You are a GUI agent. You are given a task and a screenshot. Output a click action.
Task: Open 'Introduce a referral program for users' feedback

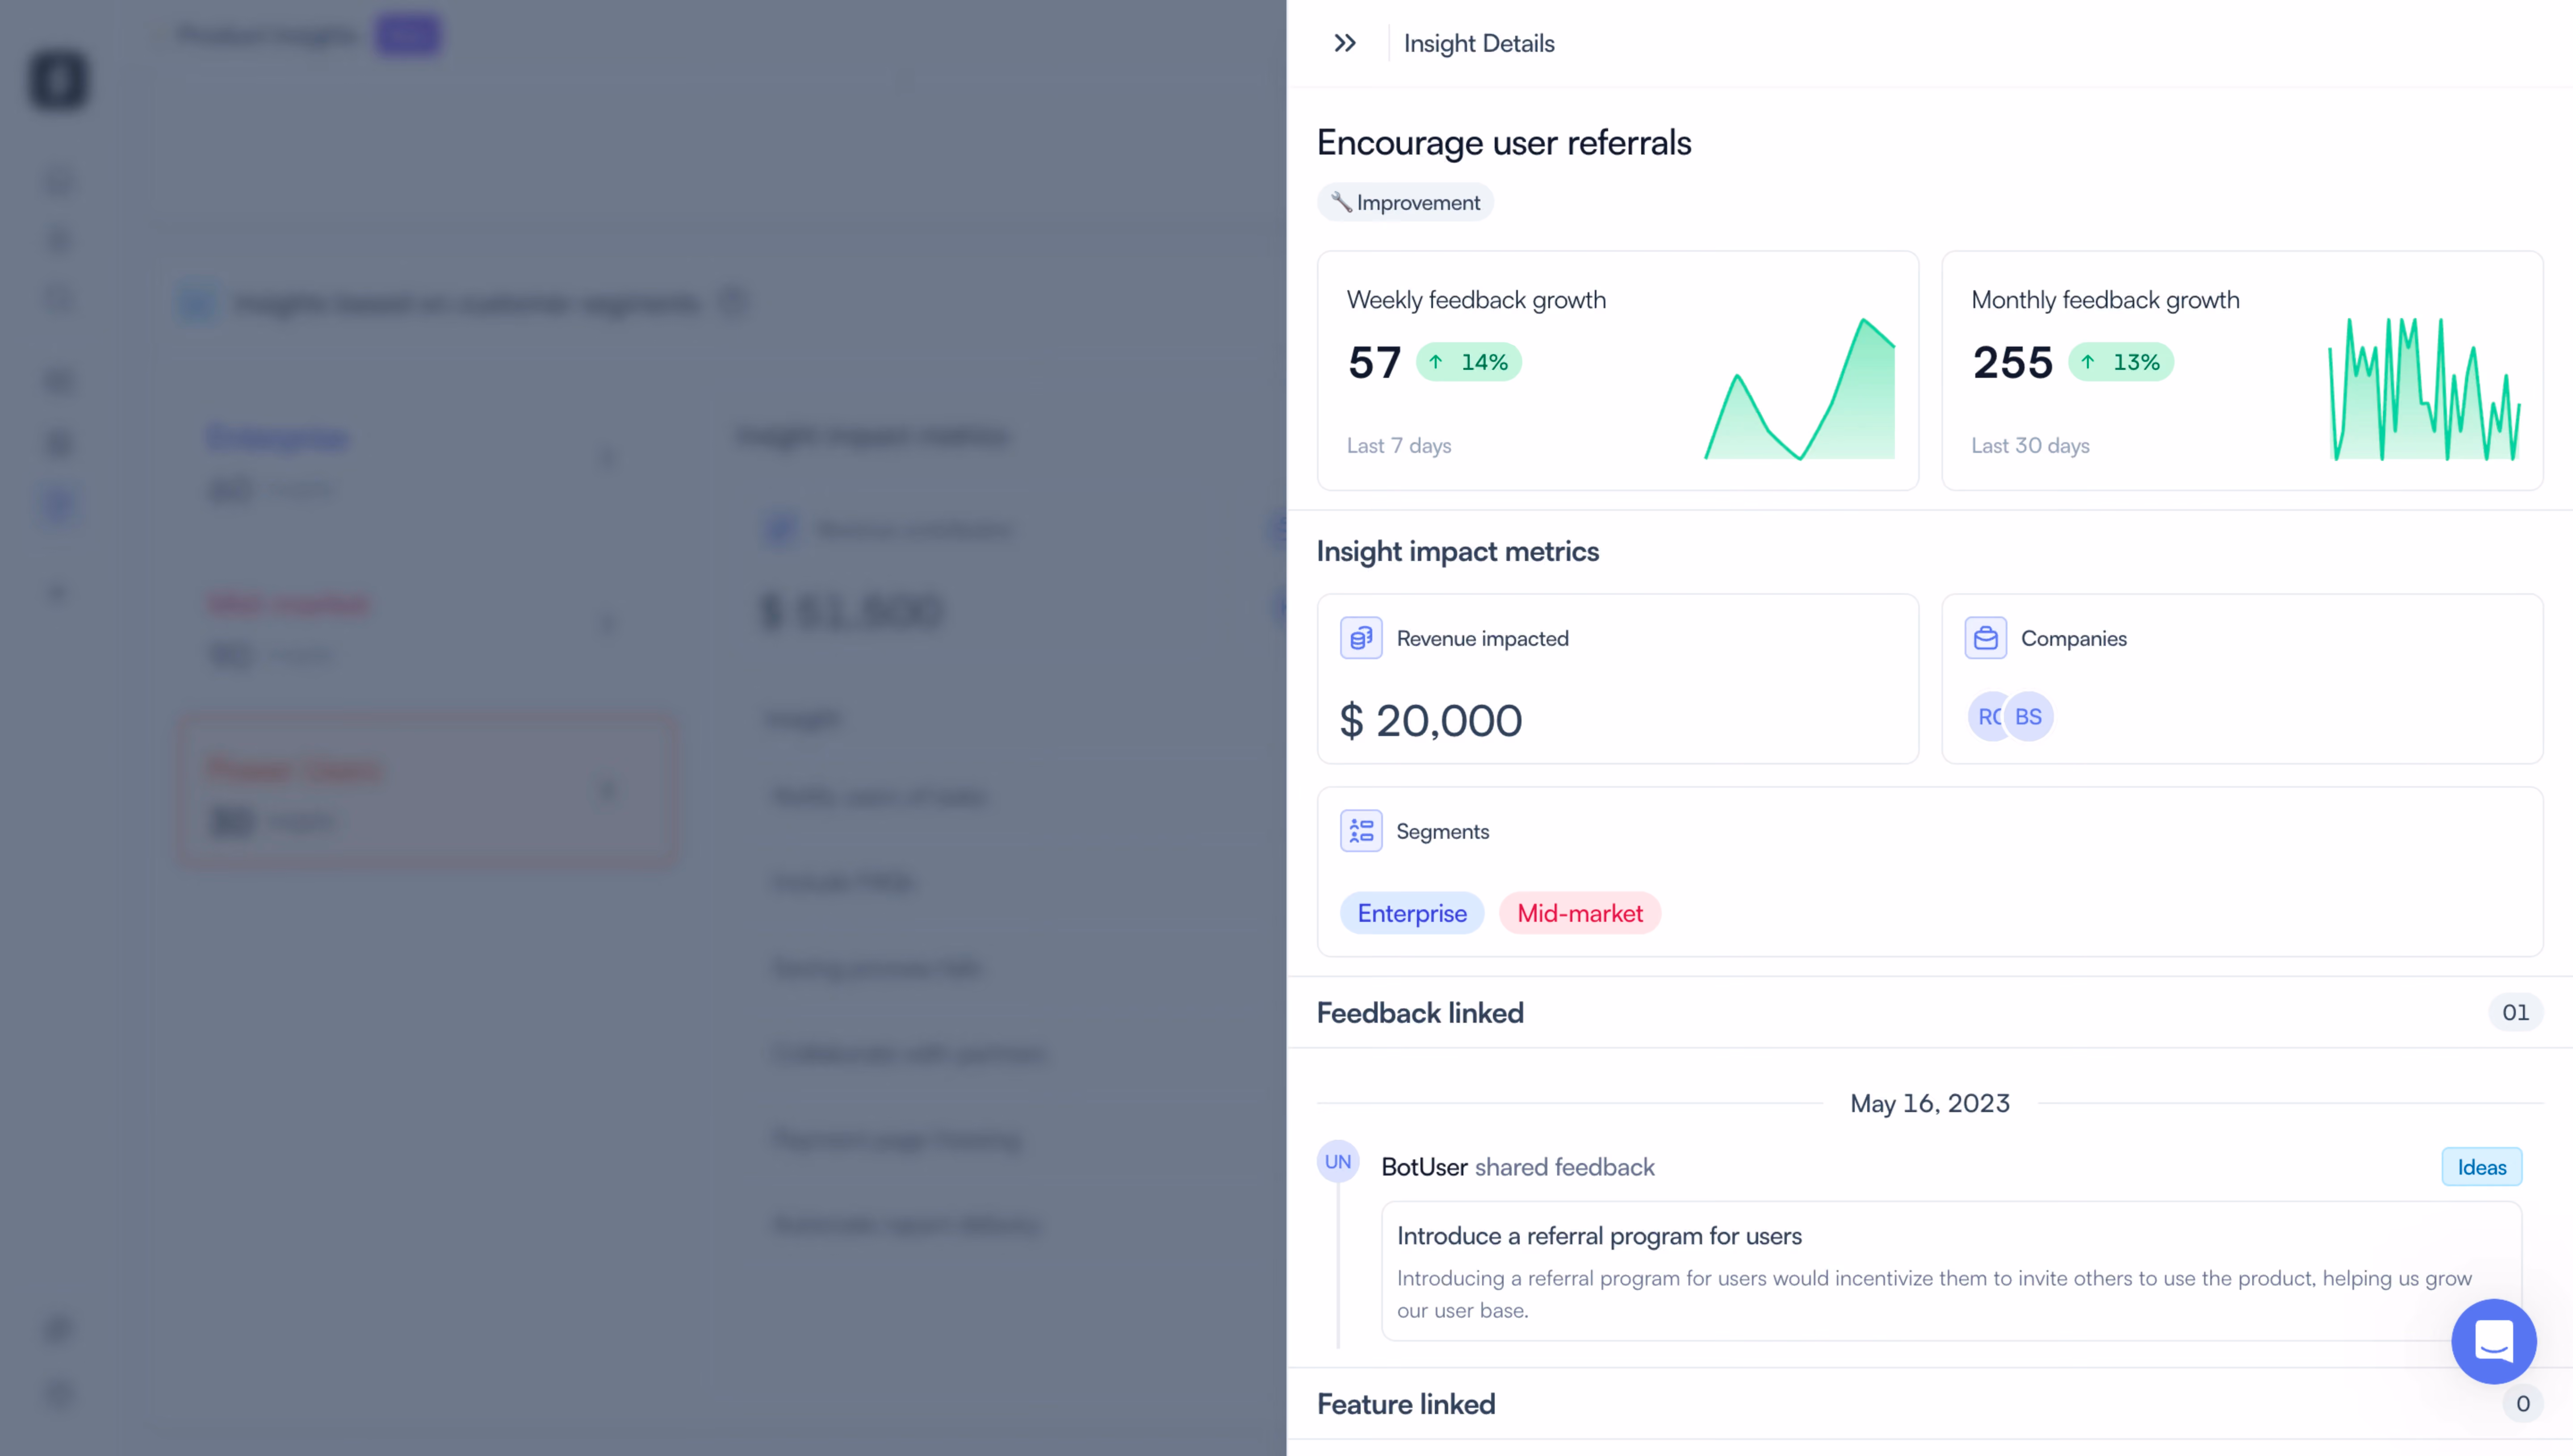[1951, 1271]
